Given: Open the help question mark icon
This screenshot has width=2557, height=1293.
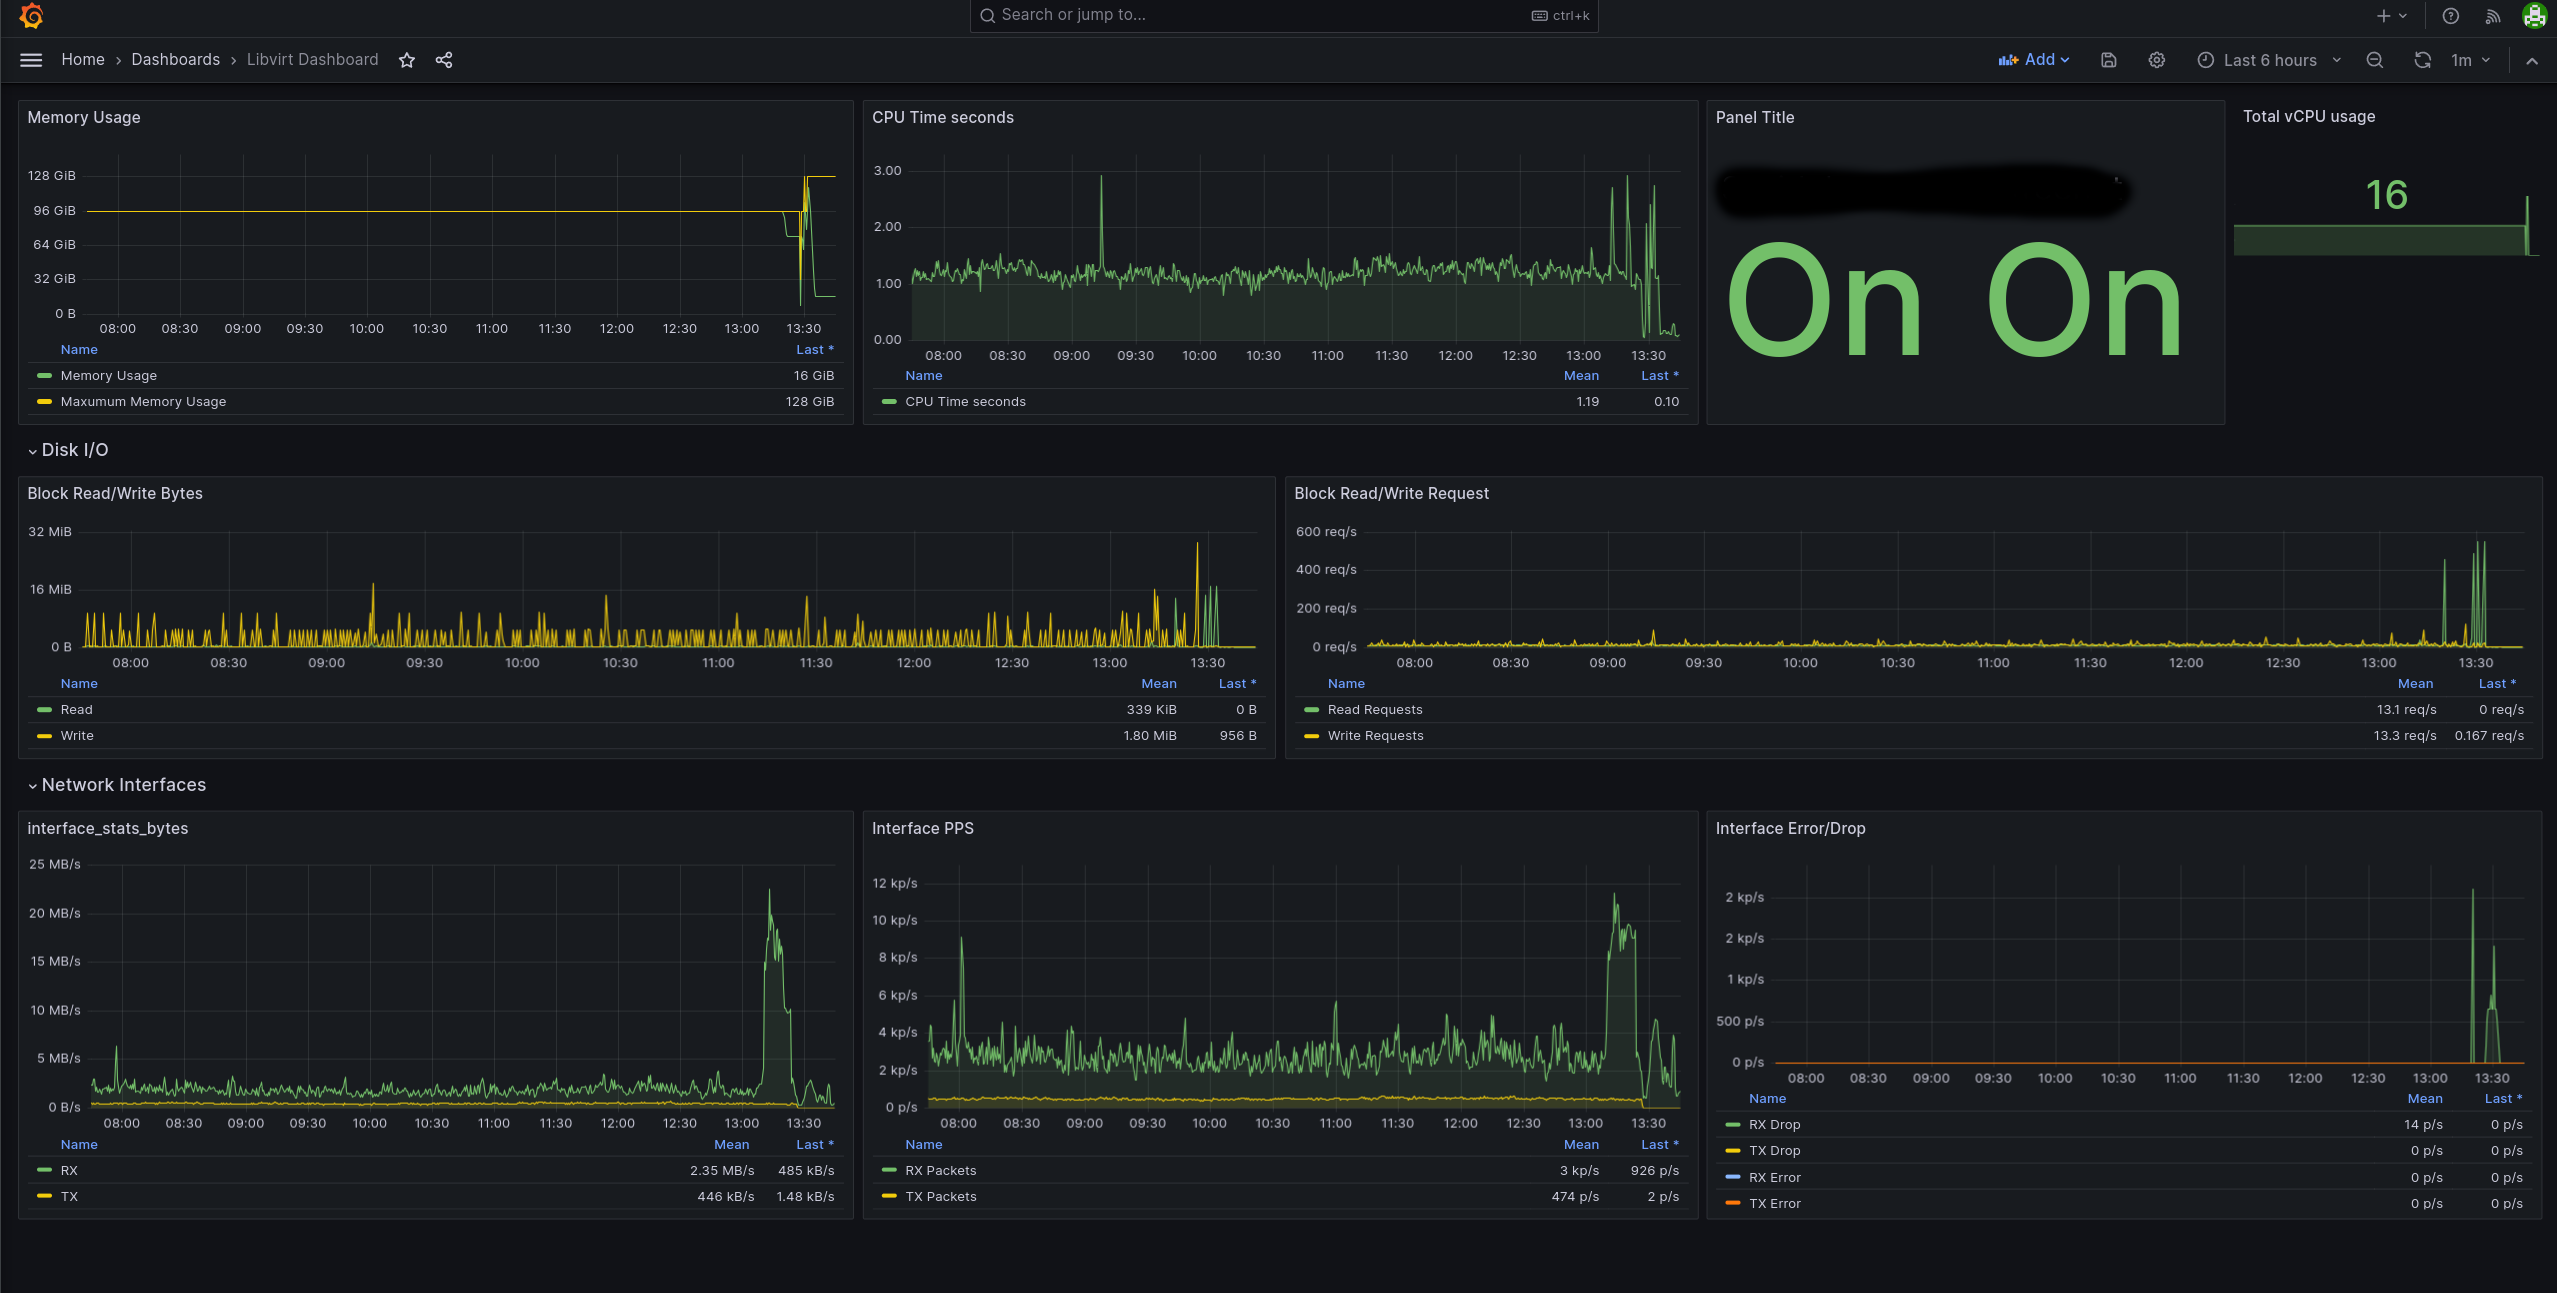Looking at the screenshot, I should click(x=2451, y=16).
